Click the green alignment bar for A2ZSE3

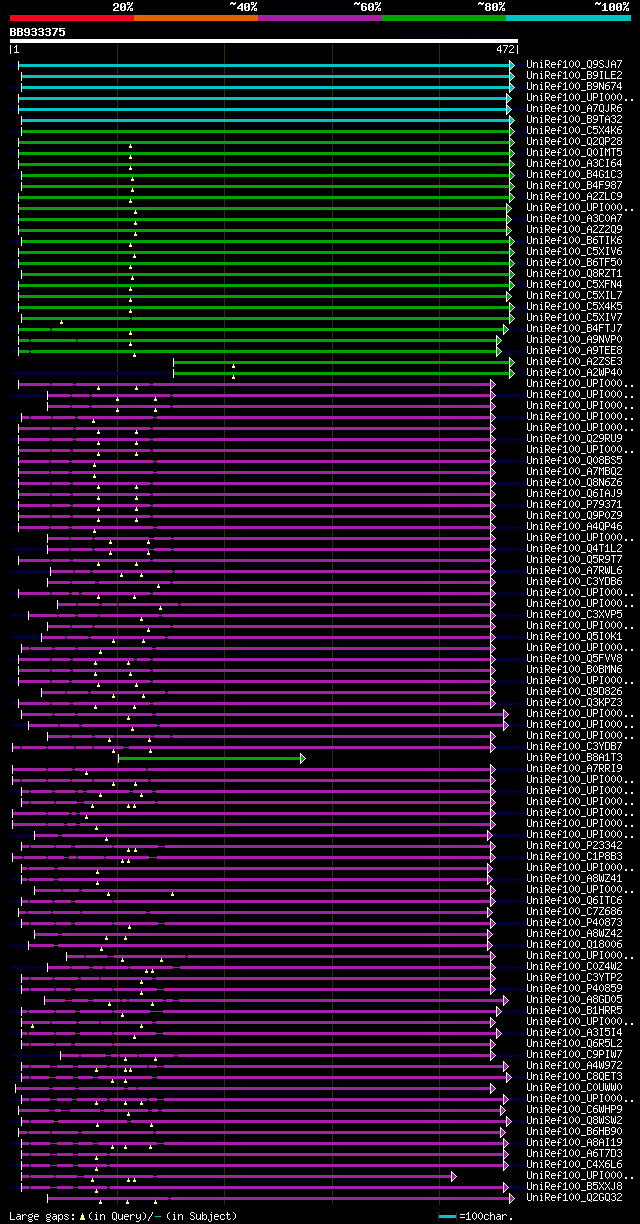[343, 362]
